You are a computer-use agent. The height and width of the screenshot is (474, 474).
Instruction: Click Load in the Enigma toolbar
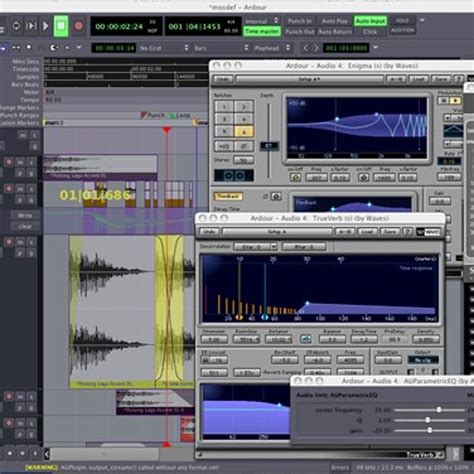[419, 79]
